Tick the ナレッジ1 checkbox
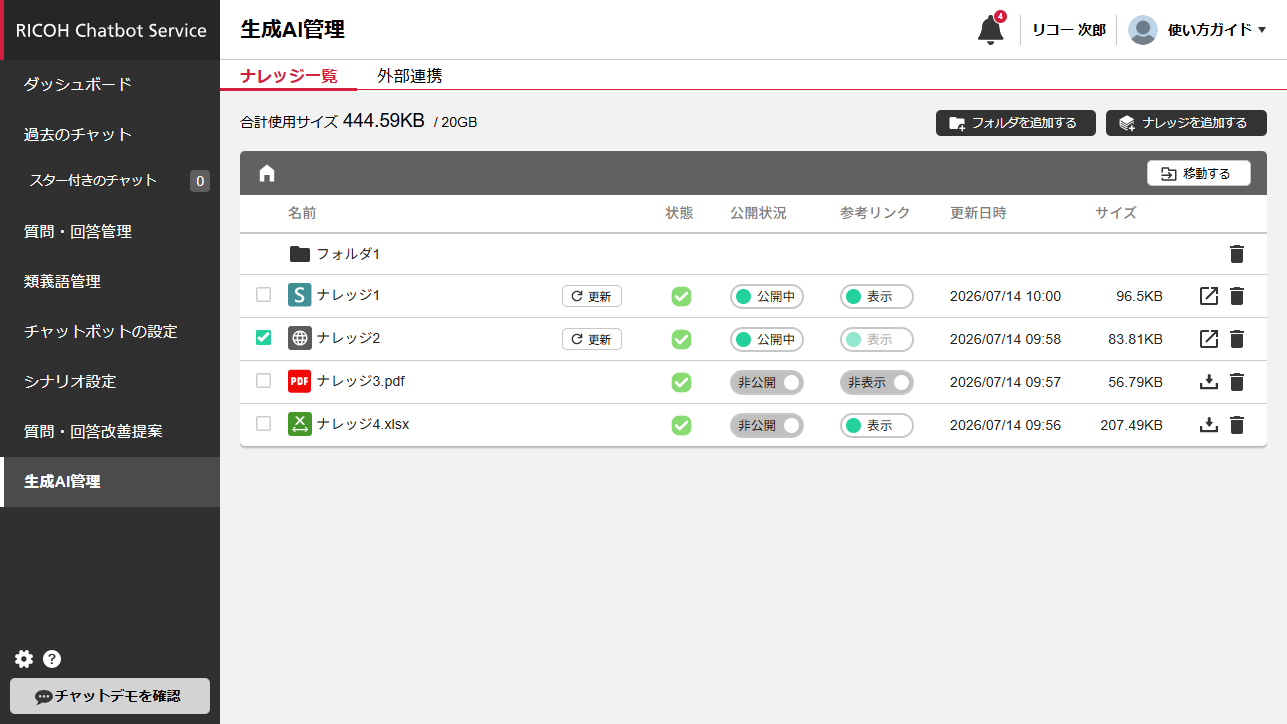Viewport: 1287px width, 724px height. pos(263,295)
